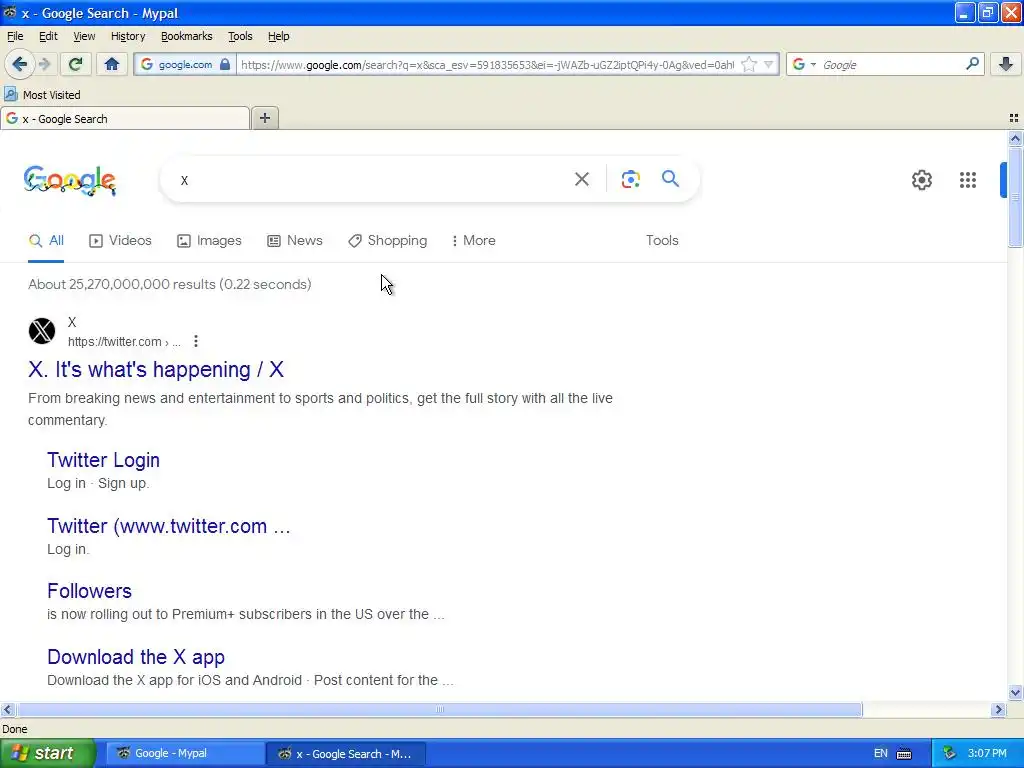Viewport: 1024px width, 768px height.
Task: Clear the Google search query
Action: [x=582, y=179]
